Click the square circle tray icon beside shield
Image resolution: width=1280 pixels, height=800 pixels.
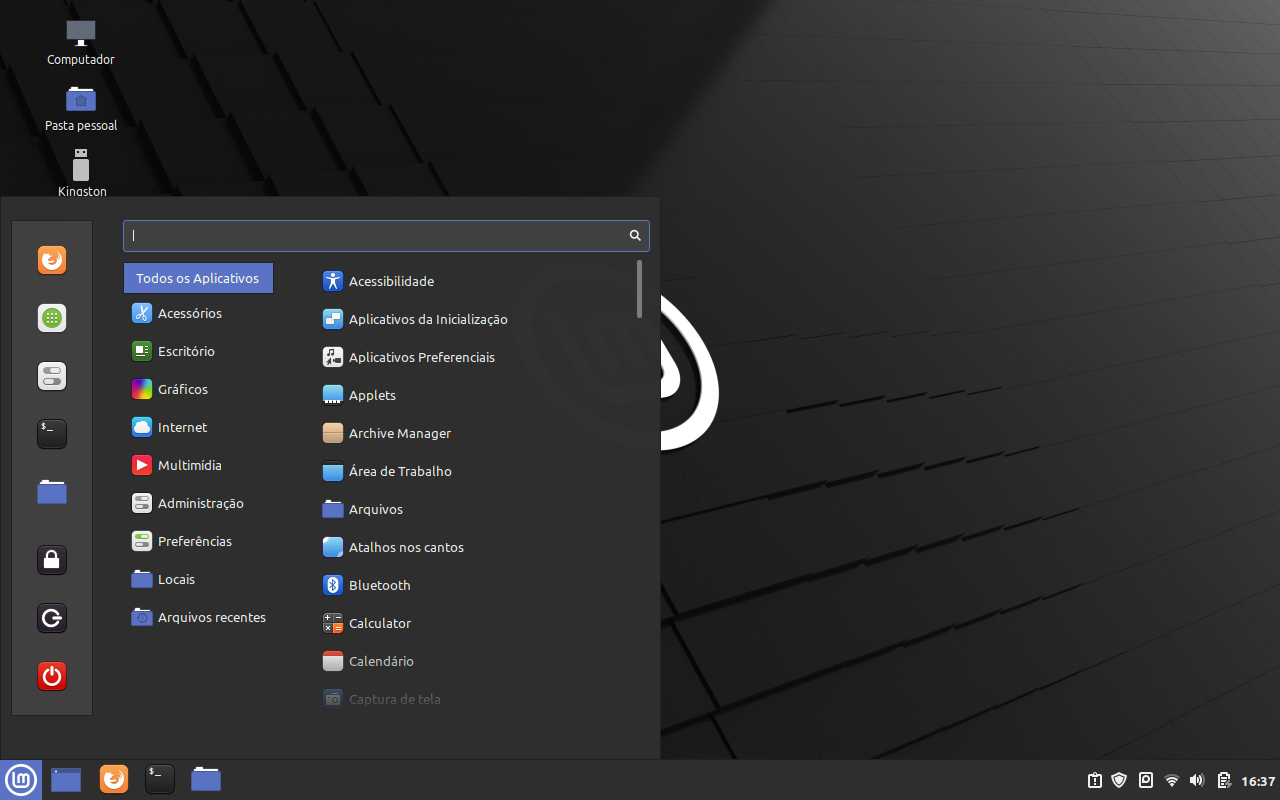(x=1146, y=780)
